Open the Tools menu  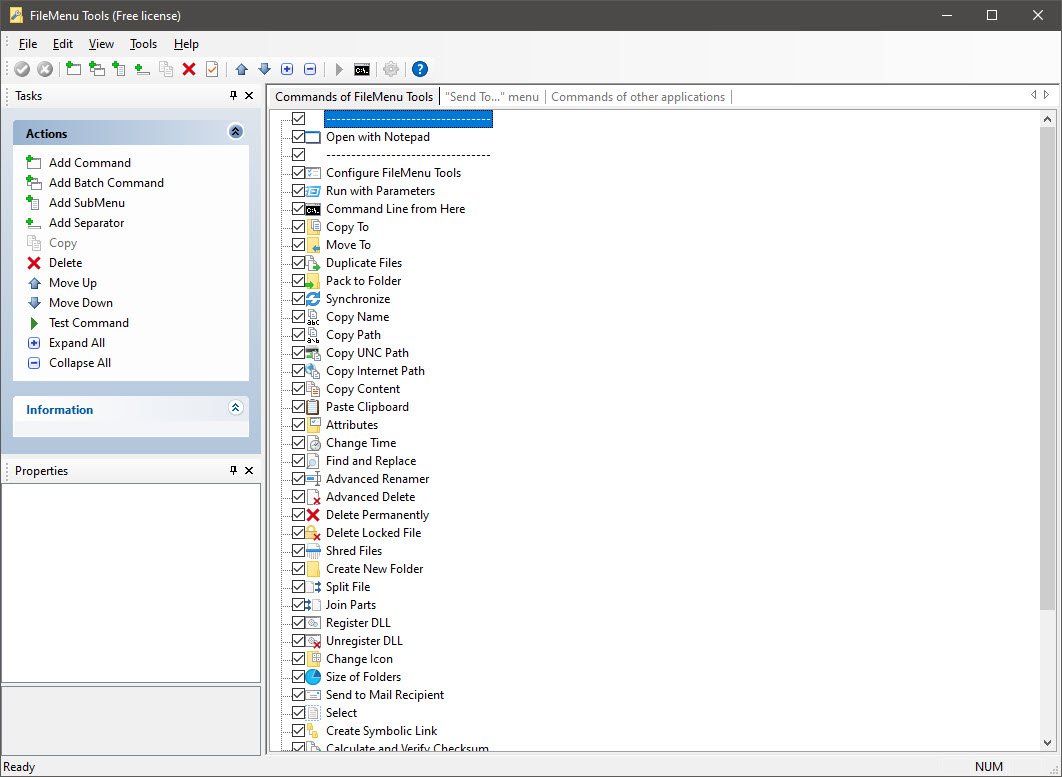click(143, 44)
